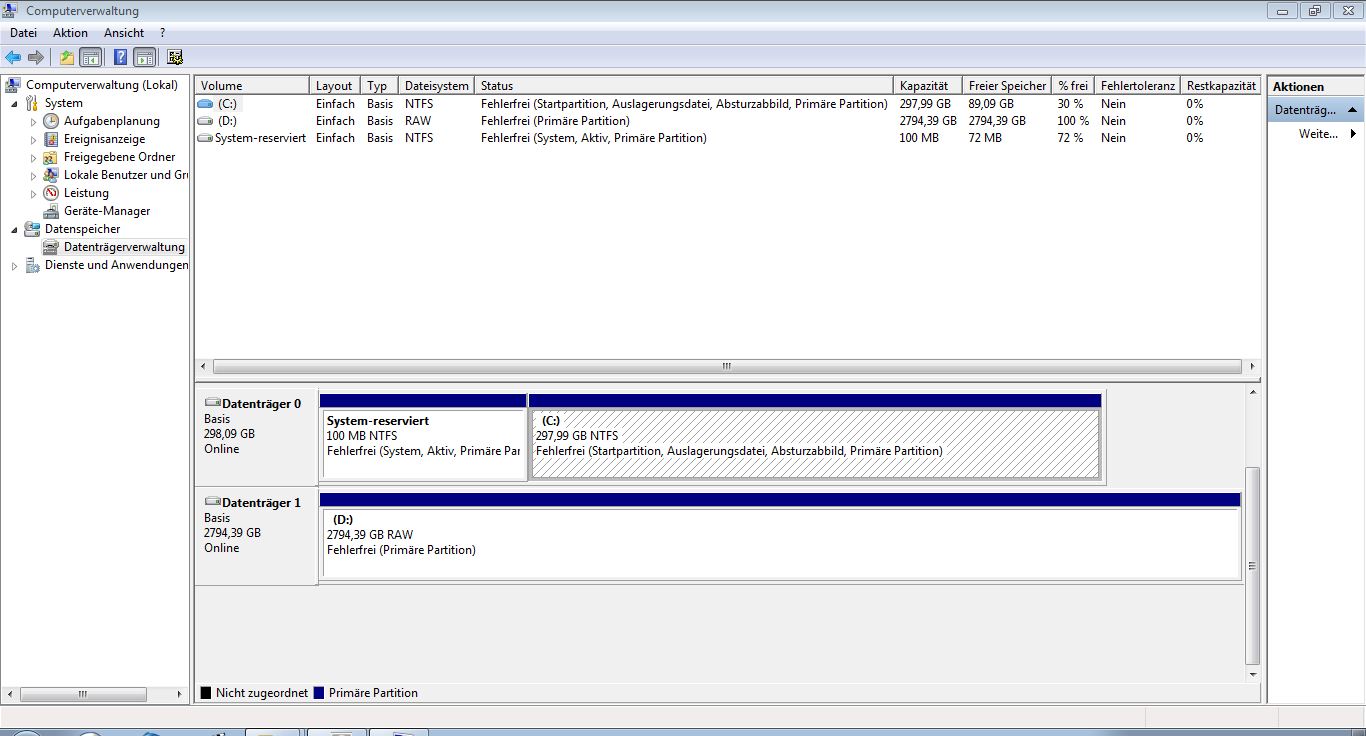This screenshot has height=736, width=1366.
Task: Open help with the blue question-mark icon
Action: point(120,57)
